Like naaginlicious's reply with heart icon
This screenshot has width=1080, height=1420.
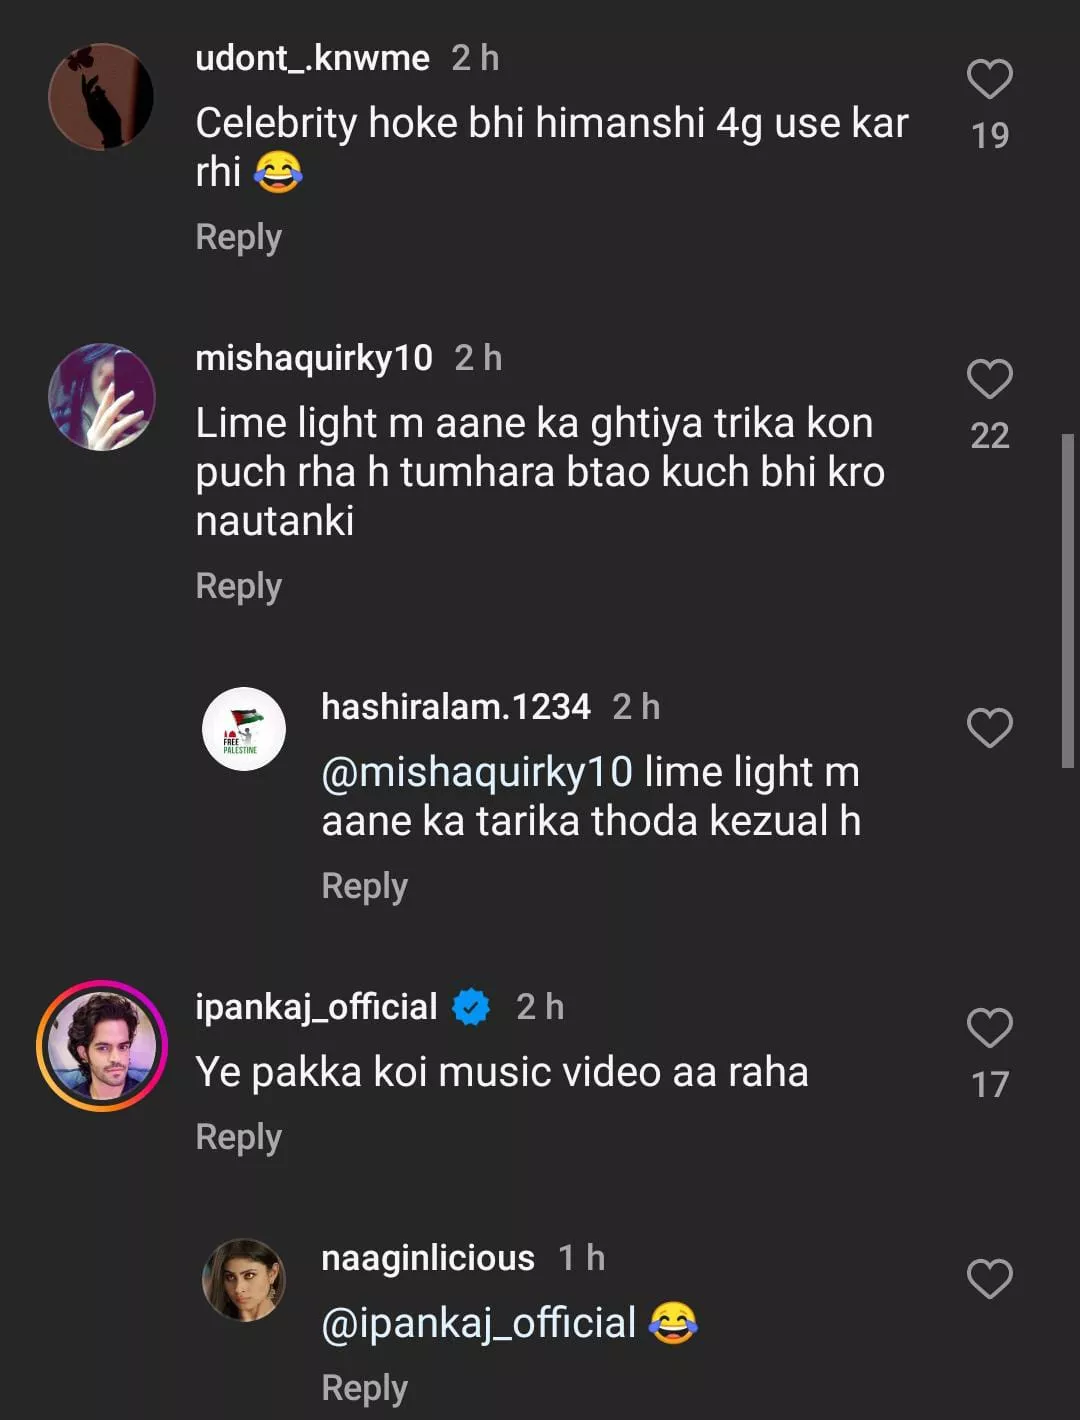click(989, 1279)
